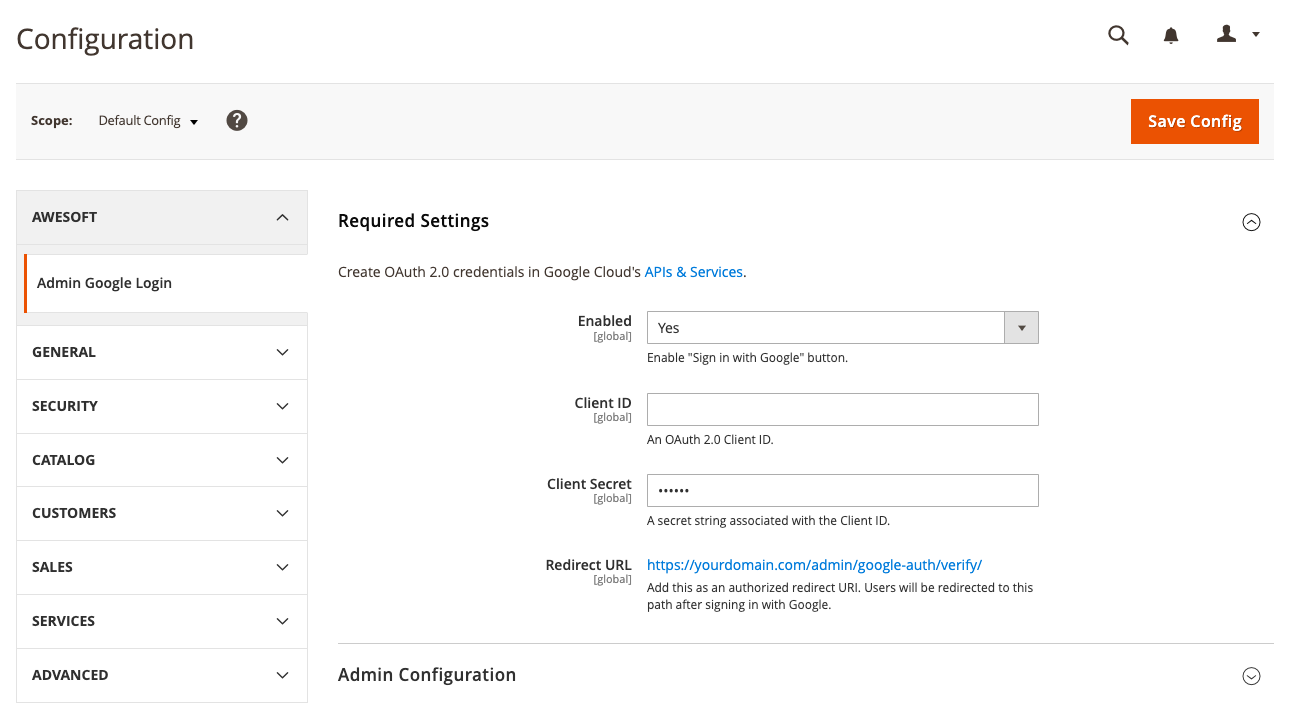Collapse the Required Settings section circle icon
The height and width of the screenshot is (723, 1294).
click(1251, 222)
